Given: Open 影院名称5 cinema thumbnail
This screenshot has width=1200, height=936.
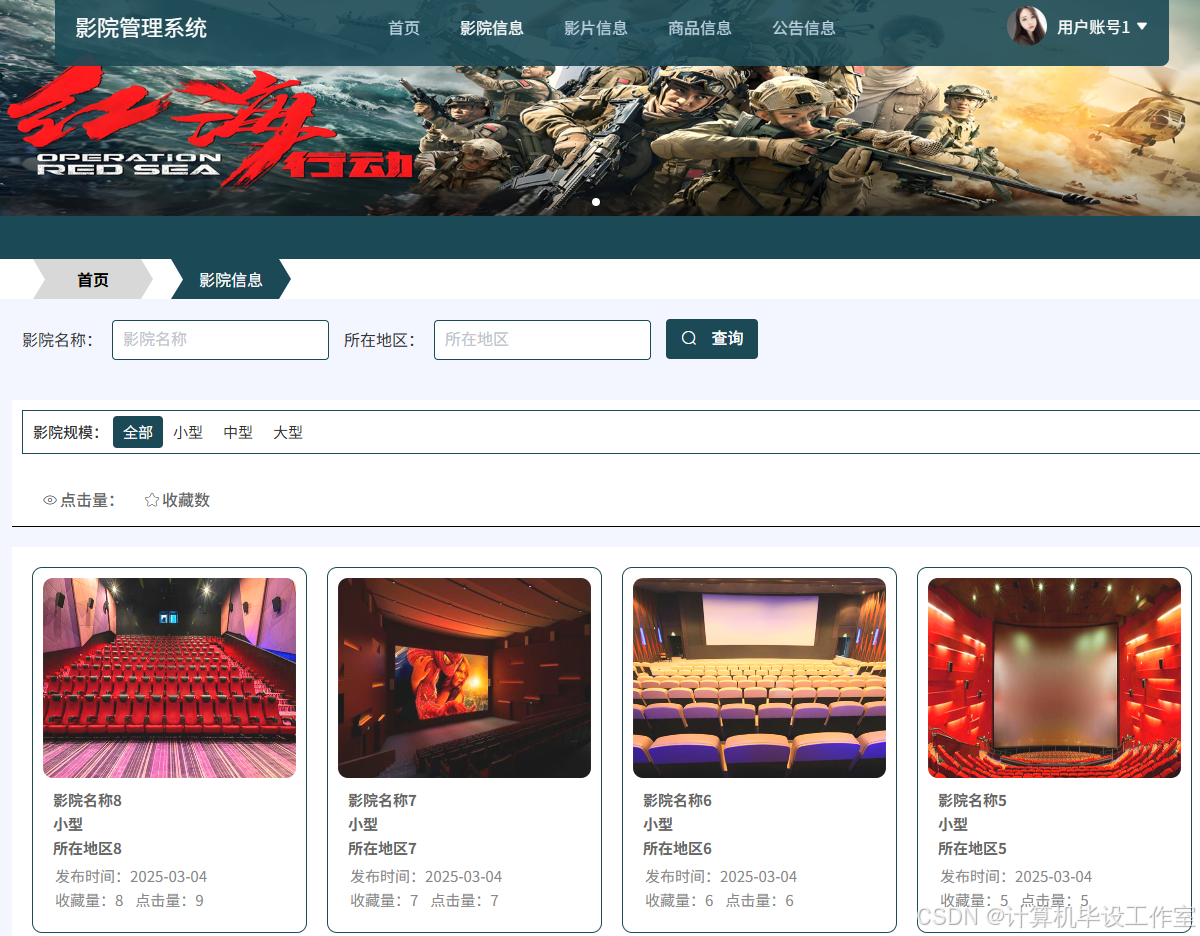Looking at the screenshot, I should click(1054, 678).
